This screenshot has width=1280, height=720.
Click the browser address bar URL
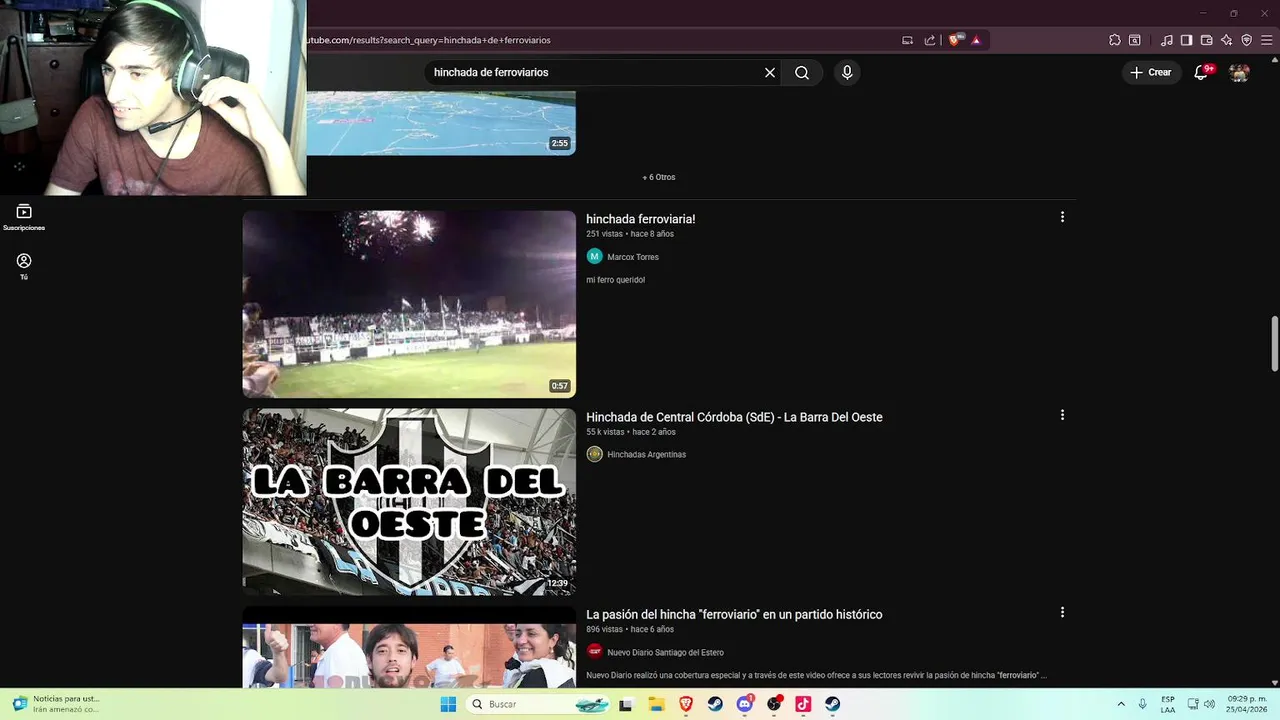[x=428, y=40]
